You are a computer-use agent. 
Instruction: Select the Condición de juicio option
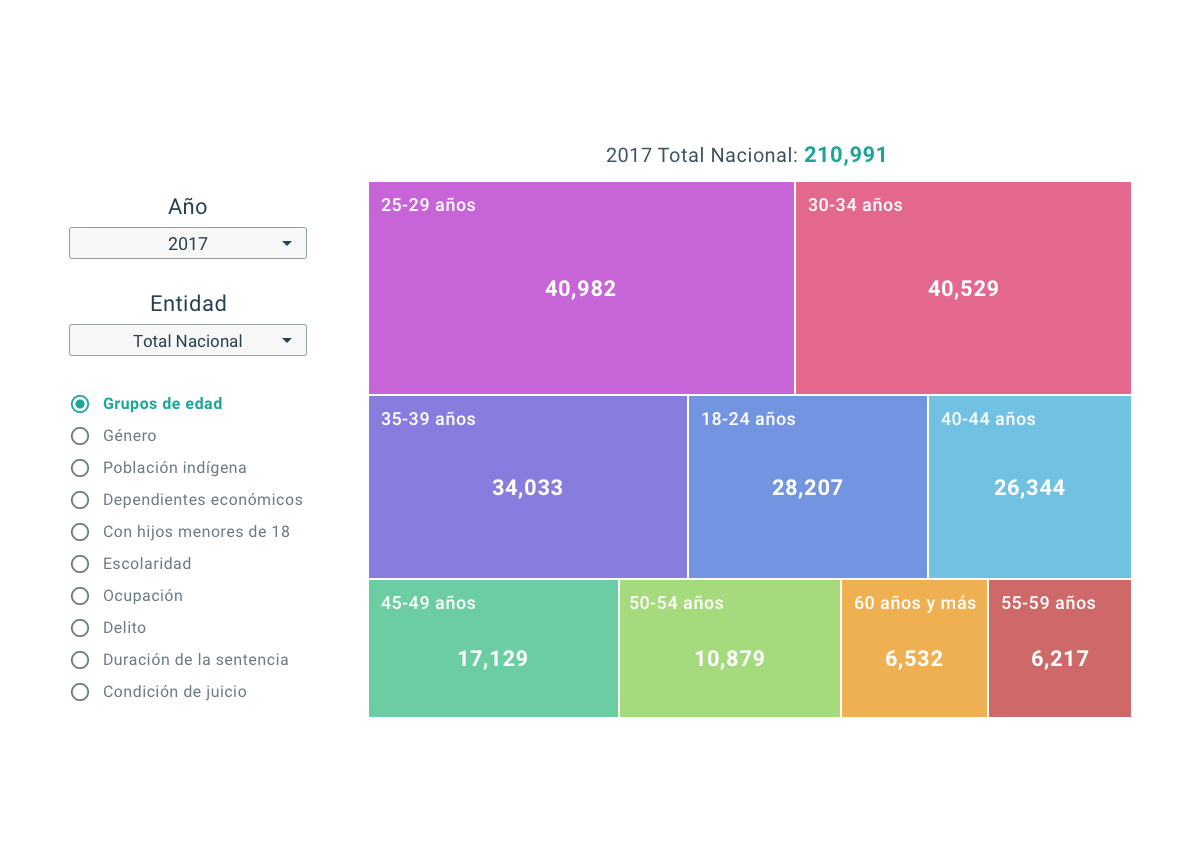(x=80, y=692)
